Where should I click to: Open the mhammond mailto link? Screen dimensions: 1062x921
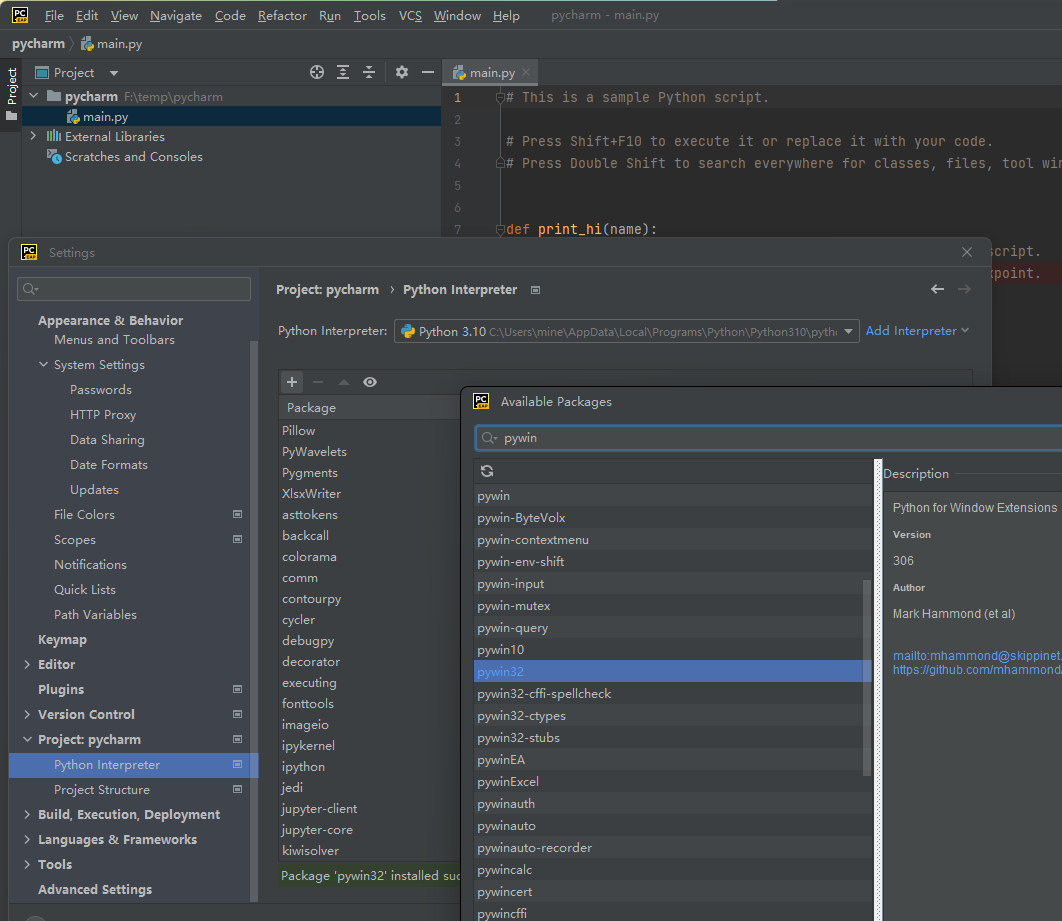[x=977, y=656]
